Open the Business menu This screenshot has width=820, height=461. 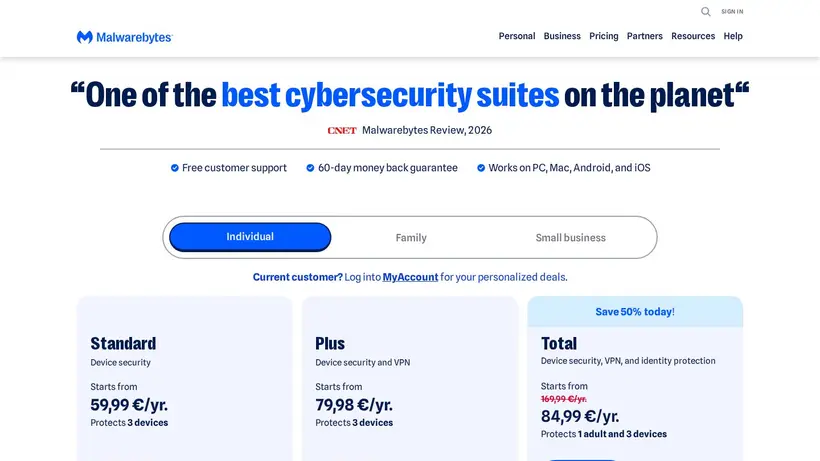click(x=562, y=36)
